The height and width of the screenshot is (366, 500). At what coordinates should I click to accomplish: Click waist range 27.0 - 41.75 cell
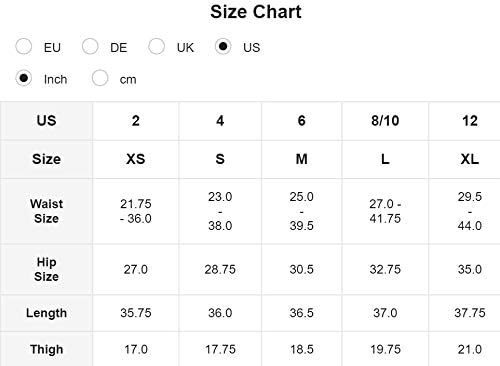pos(385,211)
